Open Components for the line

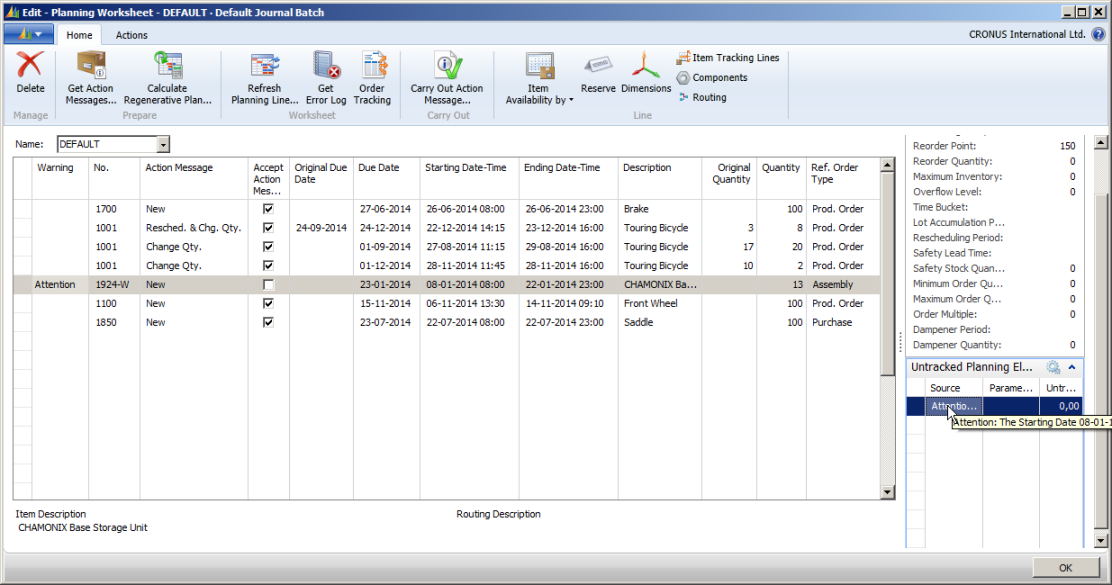tap(712, 77)
